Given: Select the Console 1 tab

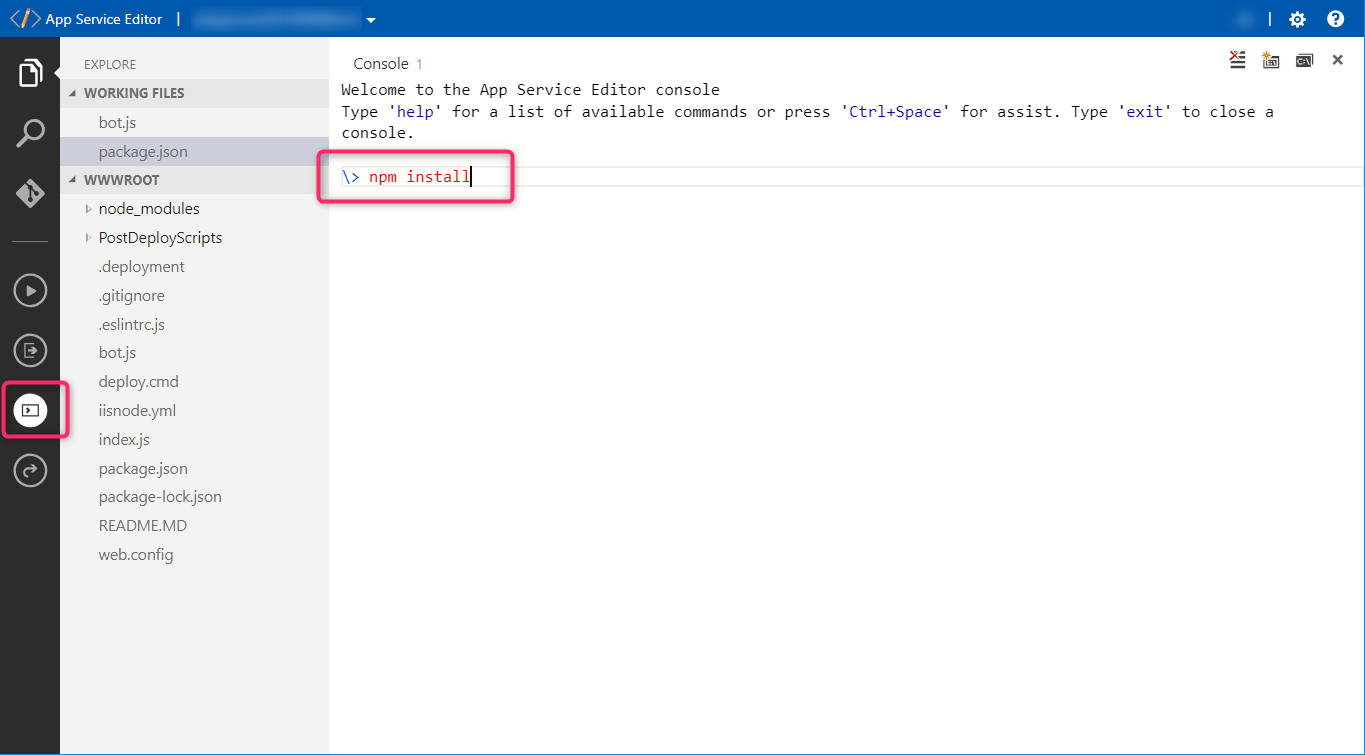Looking at the screenshot, I should point(388,64).
